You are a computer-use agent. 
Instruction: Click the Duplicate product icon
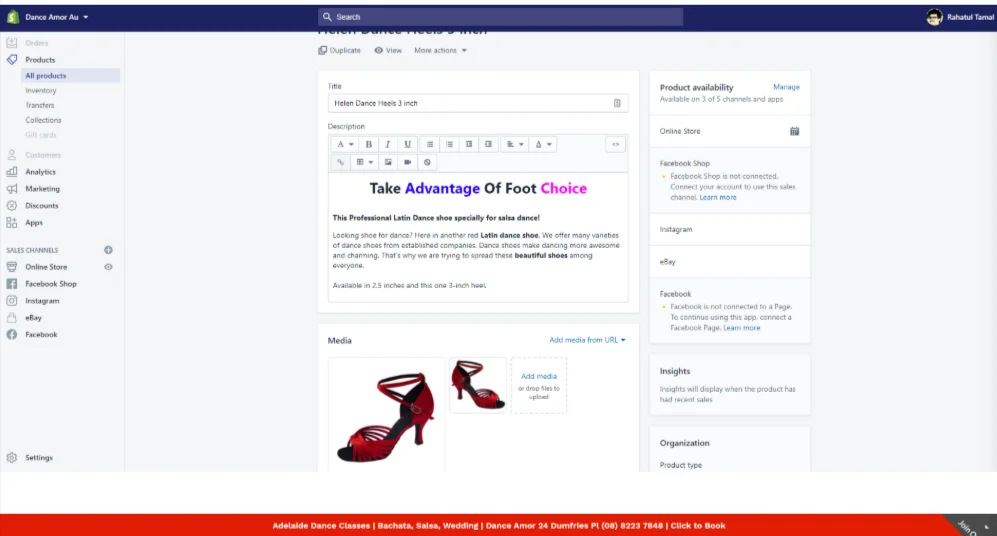[322, 50]
